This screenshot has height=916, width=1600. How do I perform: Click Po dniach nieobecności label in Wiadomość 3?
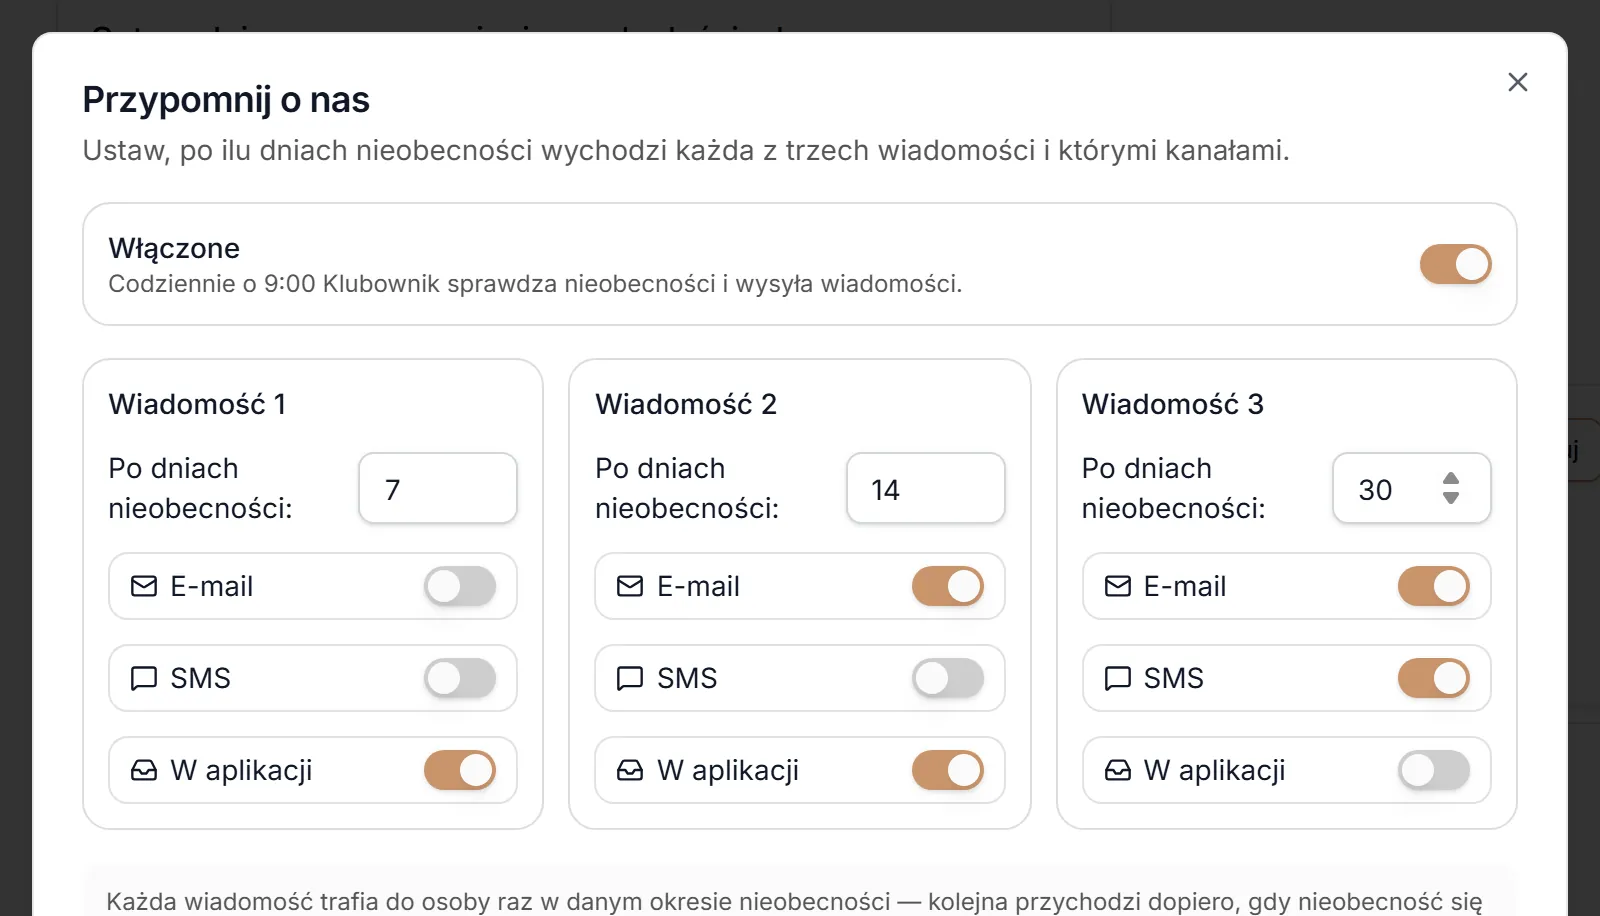point(1174,488)
